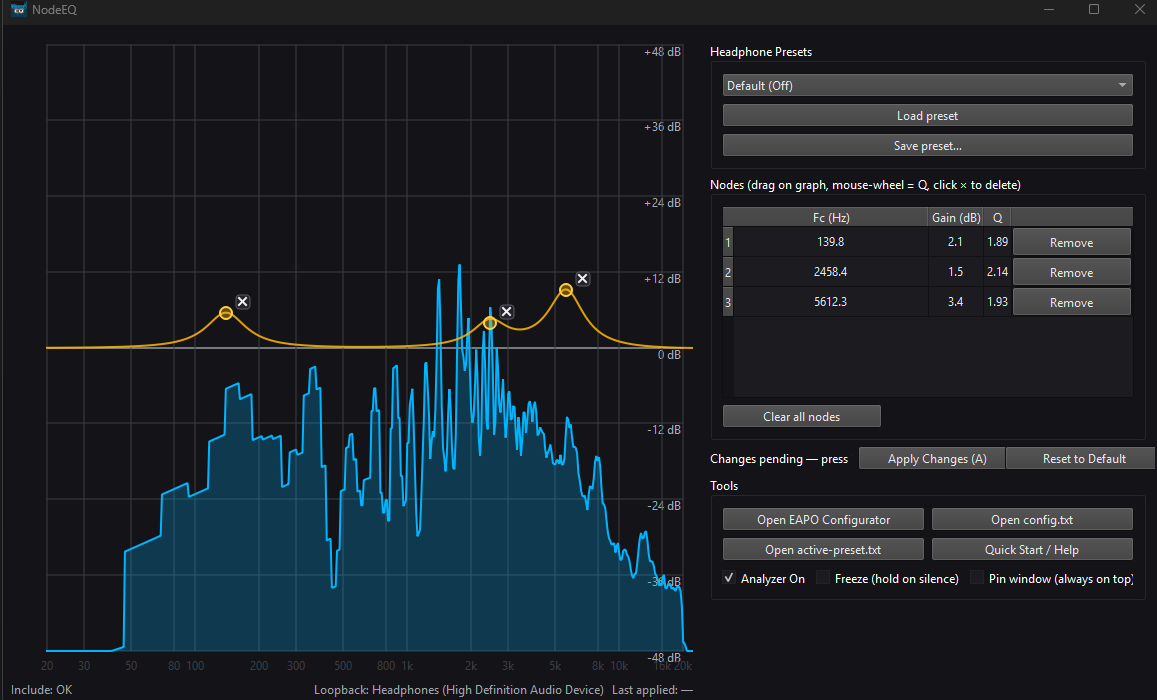Open the Quick Start / Help guide
The image size is (1157, 700).
pyautogui.click(x=1031, y=549)
